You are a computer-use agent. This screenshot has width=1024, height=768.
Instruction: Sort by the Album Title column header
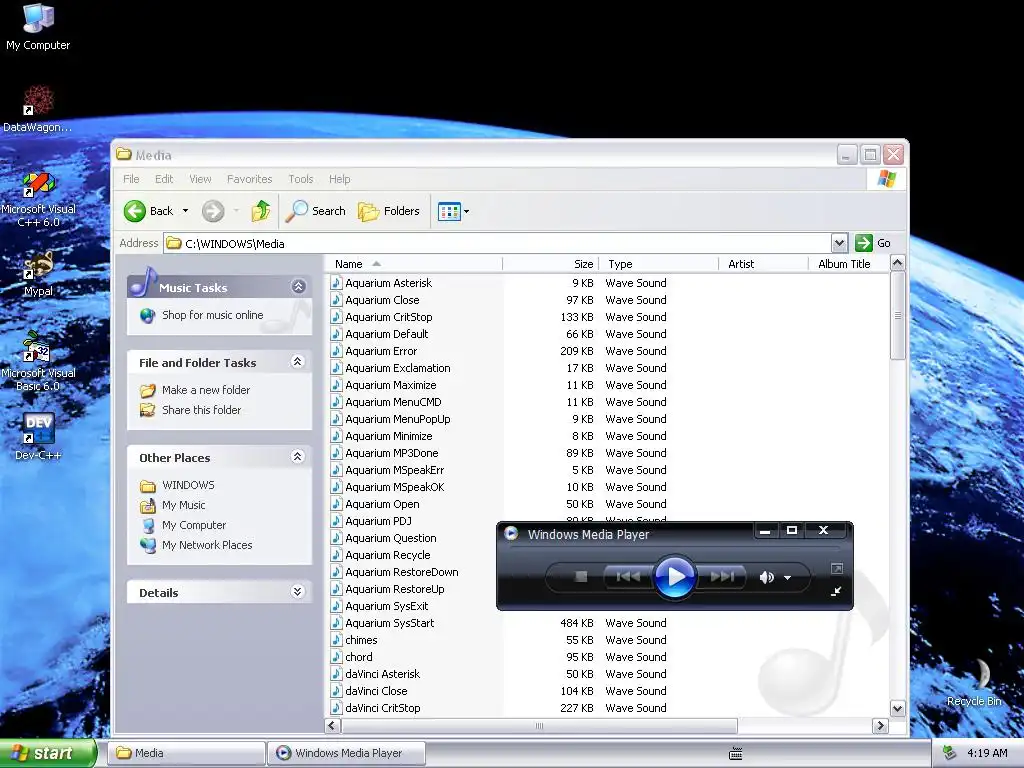click(849, 264)
